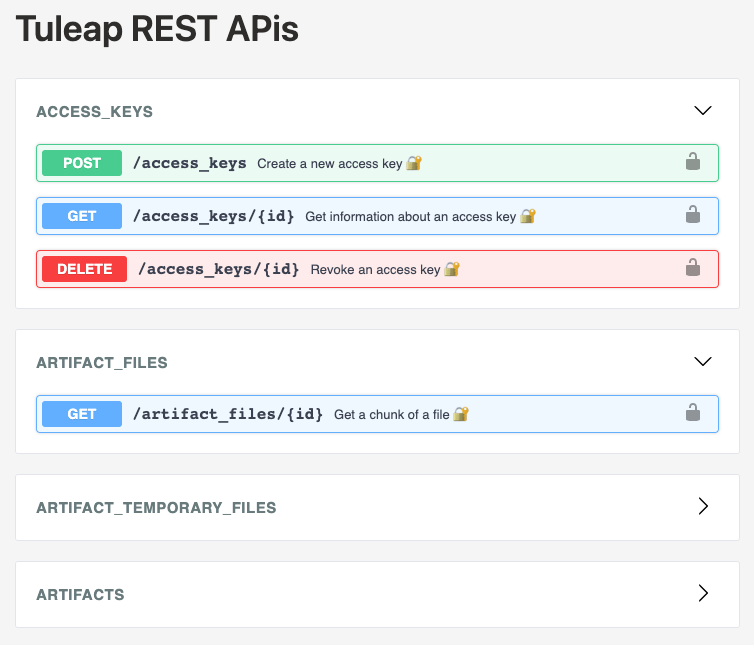Image resolution: width=754 pixels, height=645 pixels.
Task: Collapse the ACCESS_KEYS section chevron
Action: tap(703, 111)
